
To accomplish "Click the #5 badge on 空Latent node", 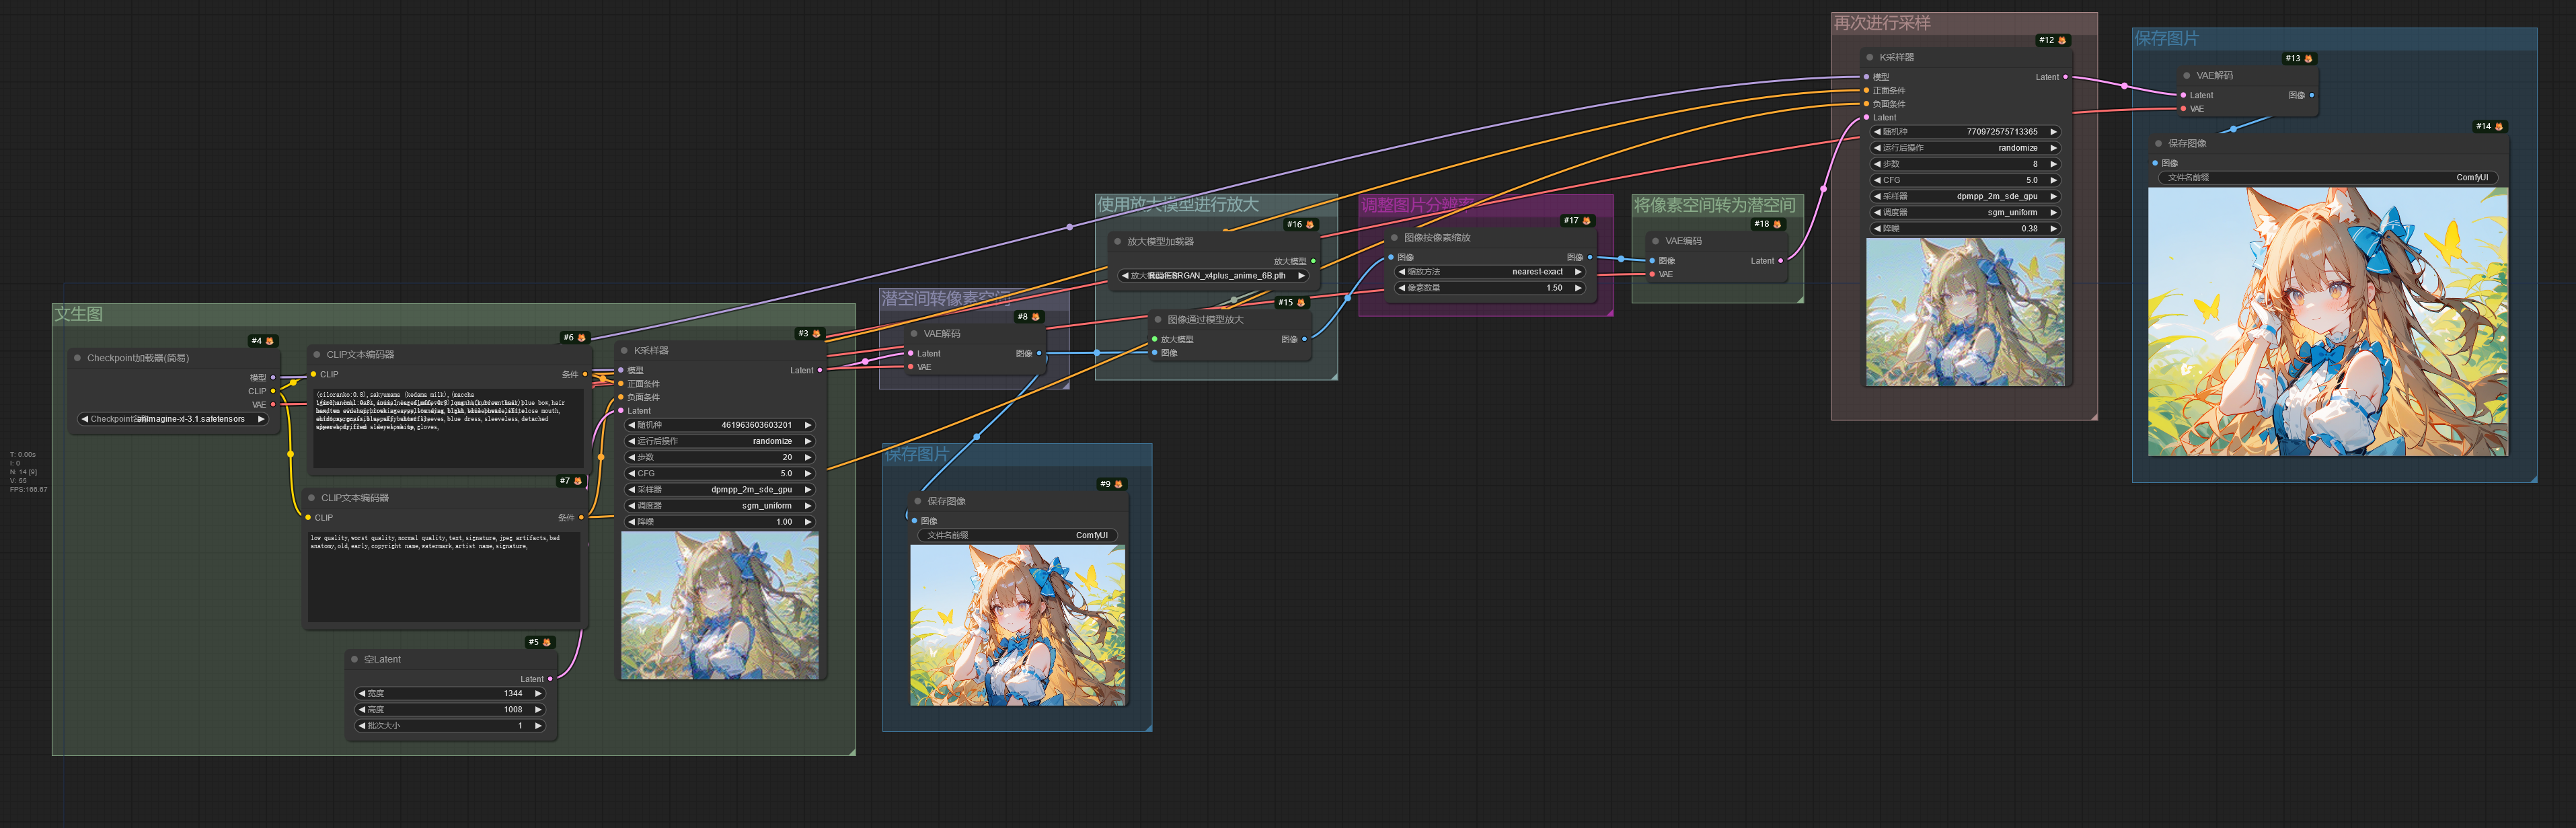I will pyautogui.click(x=539, y=643).
